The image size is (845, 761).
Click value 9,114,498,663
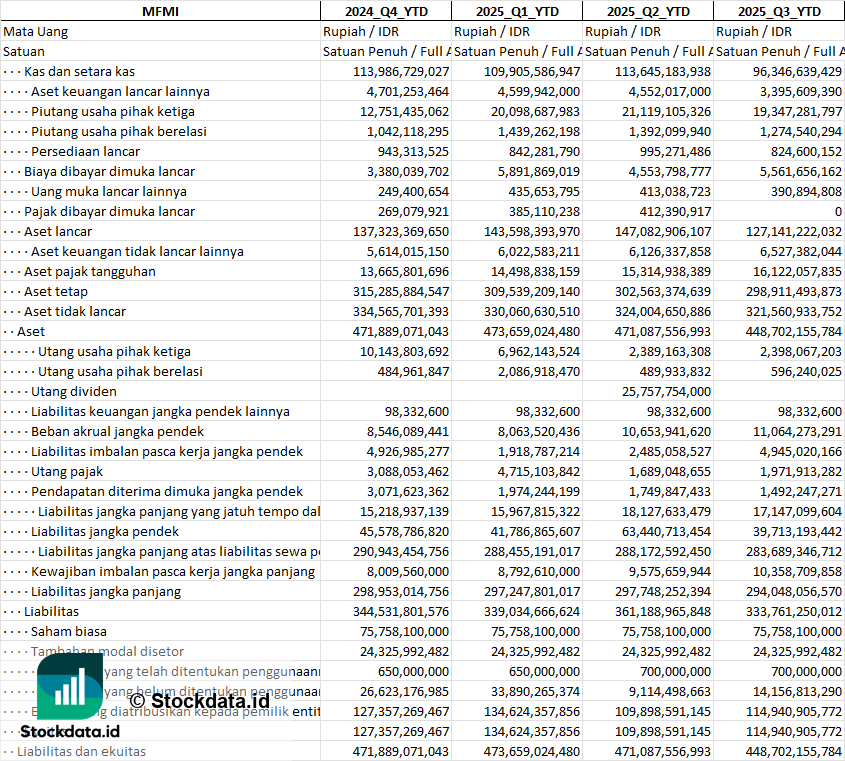669,691
